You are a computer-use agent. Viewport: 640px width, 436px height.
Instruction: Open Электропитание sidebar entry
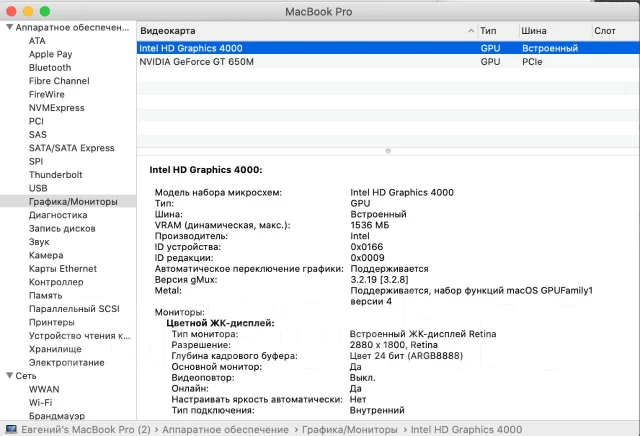(67, 363)
